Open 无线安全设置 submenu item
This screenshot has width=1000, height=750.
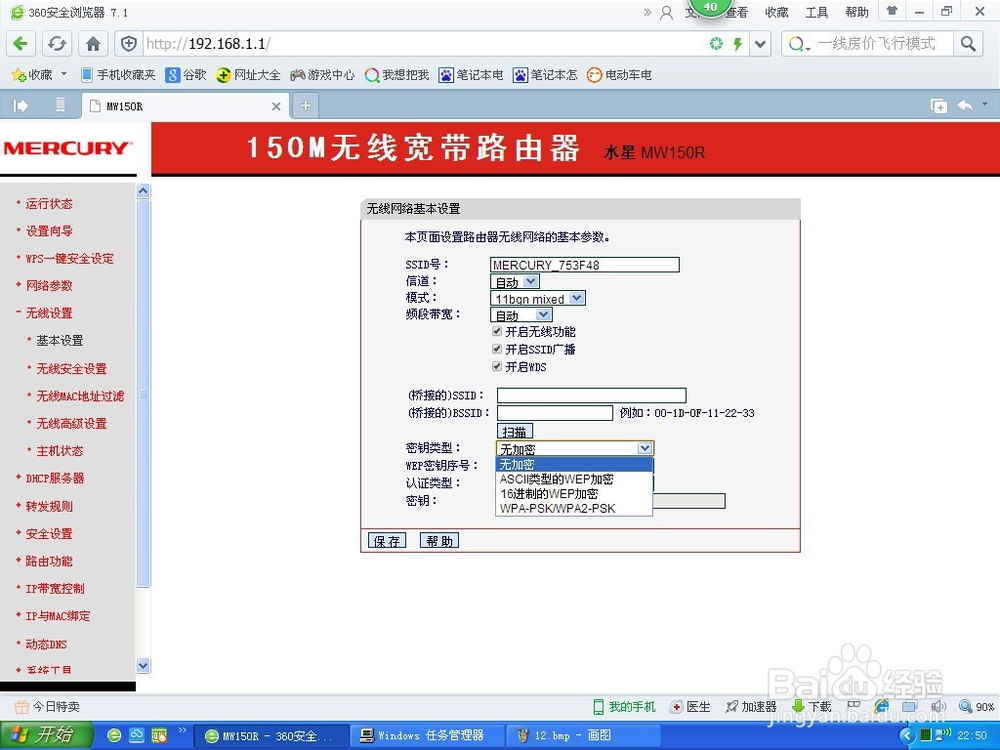pyautogui.click(x=71, y=369)
